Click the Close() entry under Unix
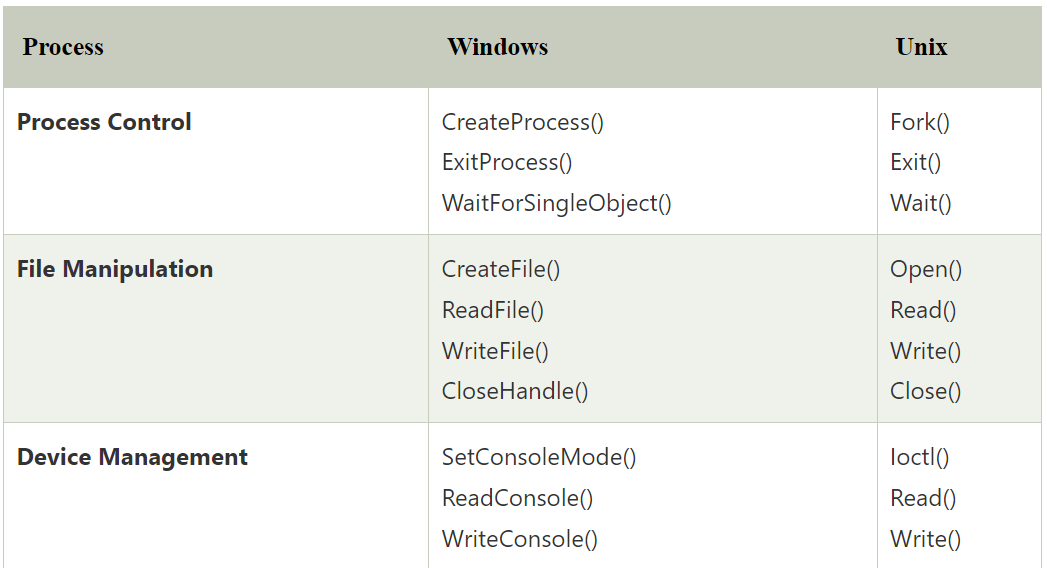 coord(925,391)
